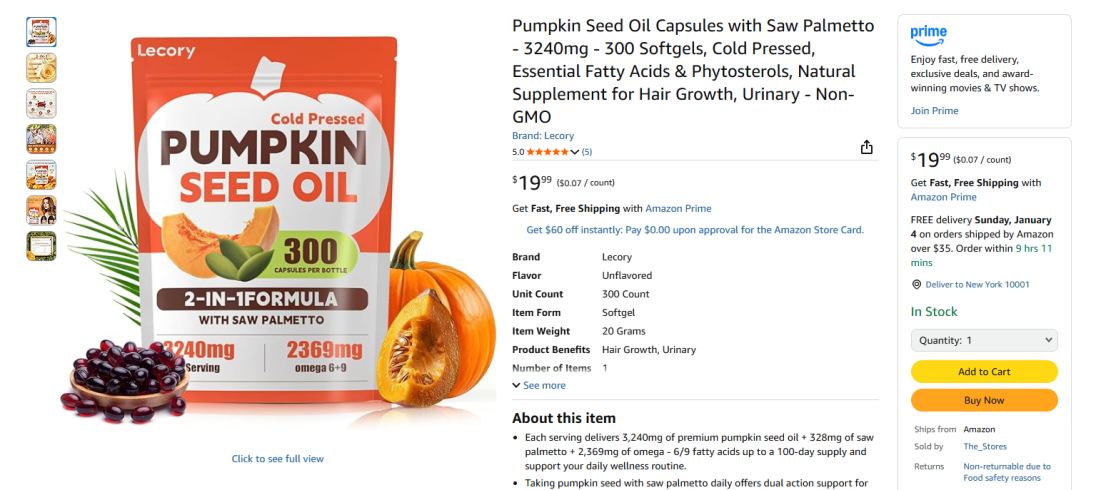This screenshot has height=490, width=1101.
Task: Click to see full view link
Action: 278,459
